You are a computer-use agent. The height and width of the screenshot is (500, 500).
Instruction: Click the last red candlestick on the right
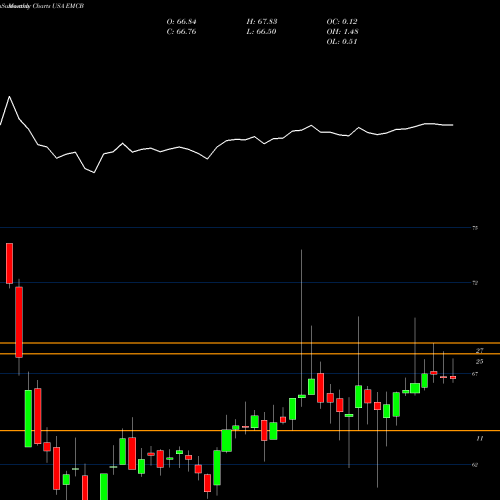[453, 377]
